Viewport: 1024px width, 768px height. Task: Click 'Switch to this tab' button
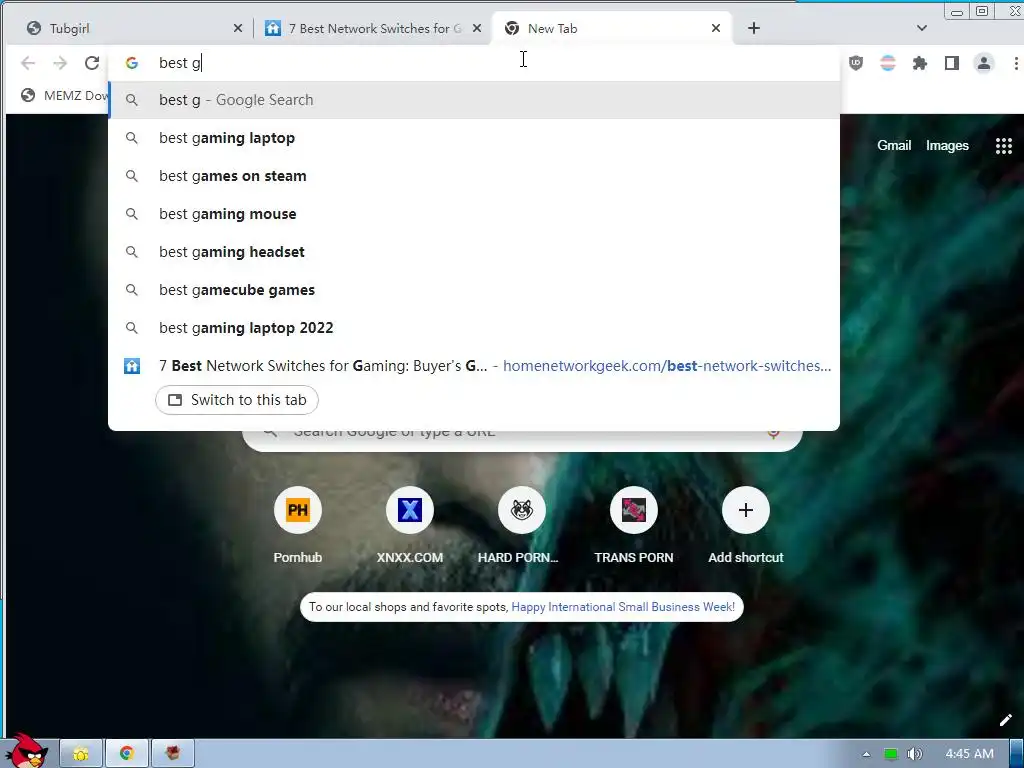click(236, 400)
